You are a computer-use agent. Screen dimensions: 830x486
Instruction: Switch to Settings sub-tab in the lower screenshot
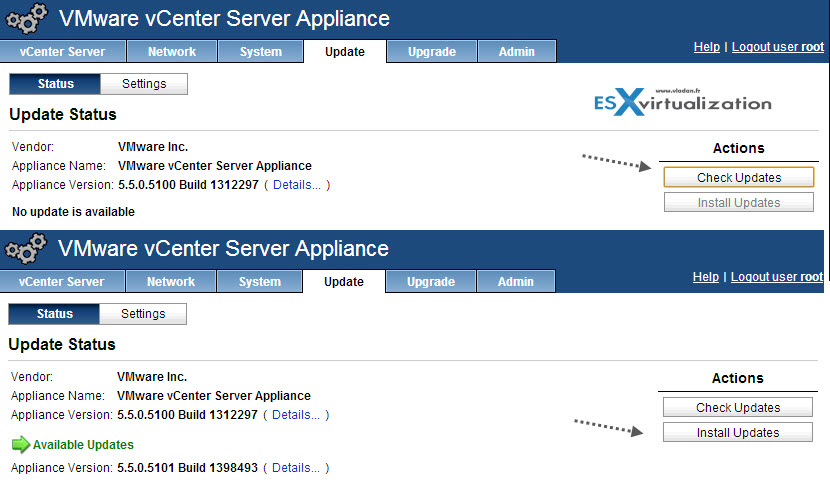[x=143, y=313]
